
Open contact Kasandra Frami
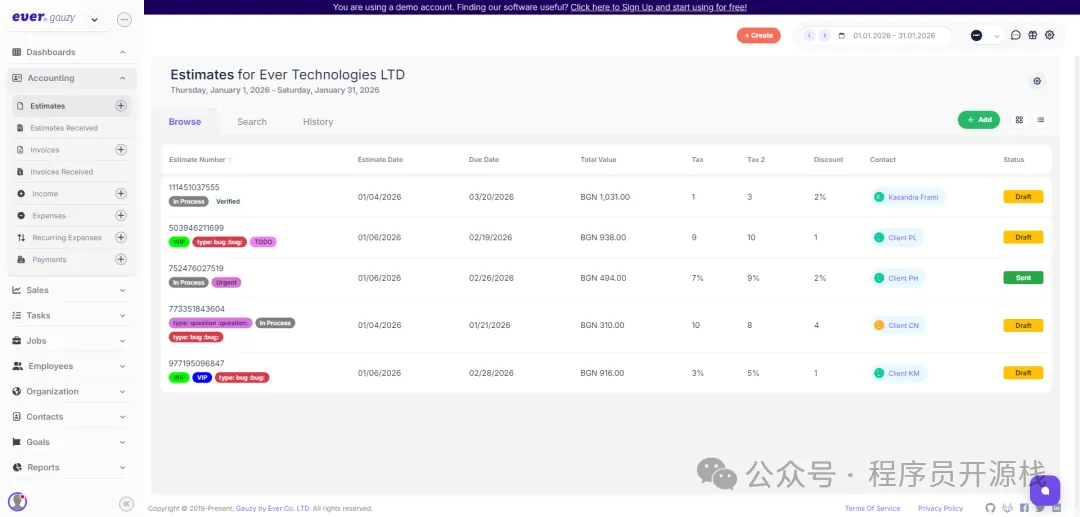coord(908,197)
